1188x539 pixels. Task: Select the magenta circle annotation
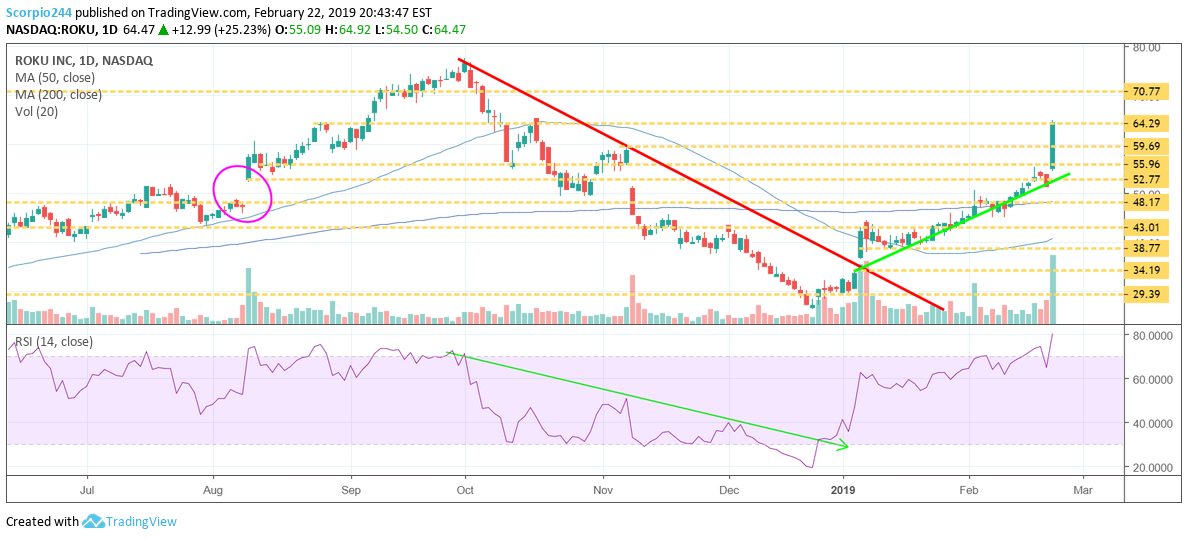[x=243, y=193]
